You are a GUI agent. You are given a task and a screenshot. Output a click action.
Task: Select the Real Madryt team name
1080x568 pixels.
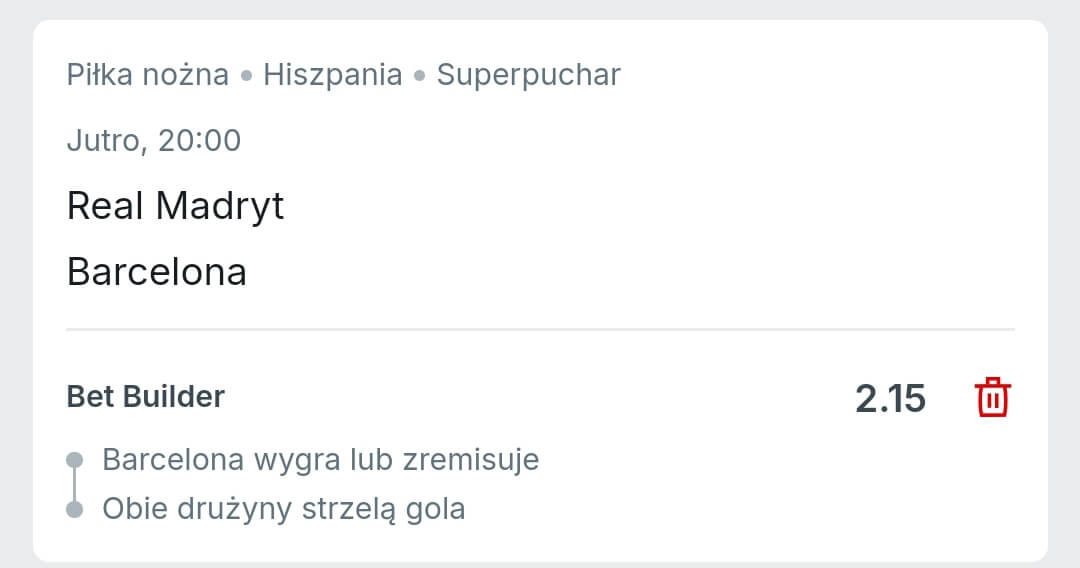click(x=175, y=206)
